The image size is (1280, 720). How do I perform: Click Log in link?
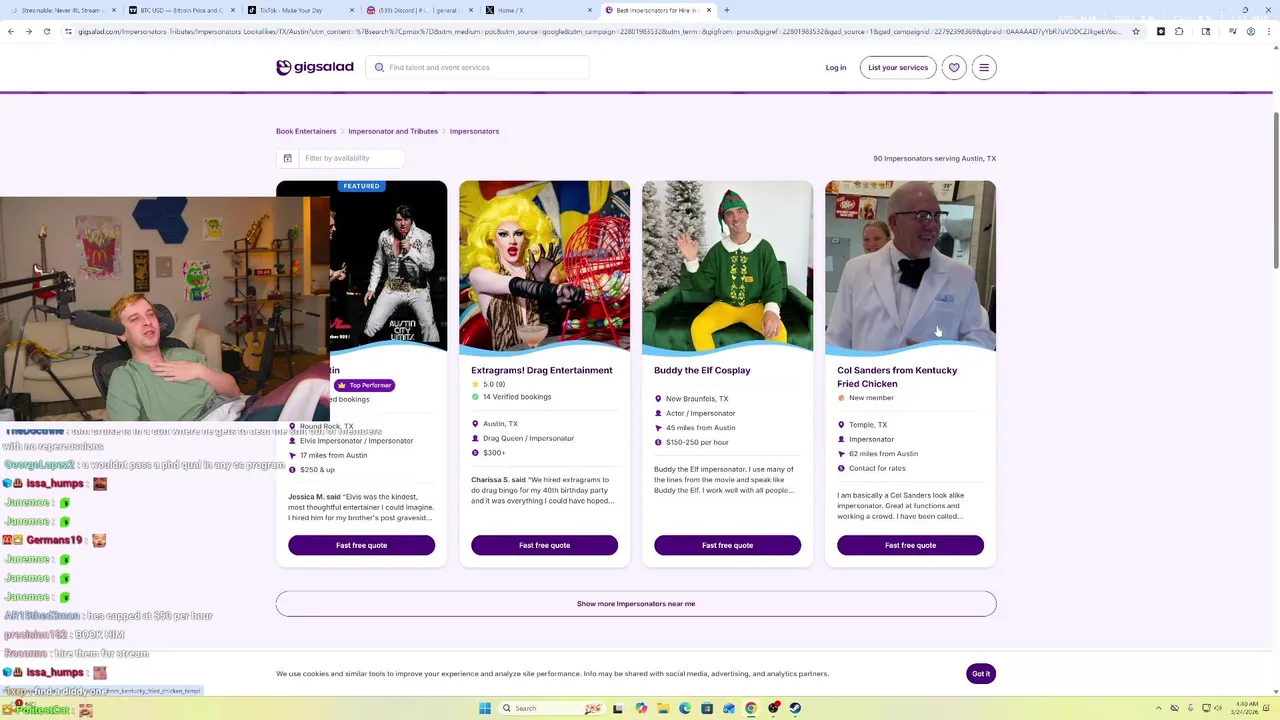coord(836,68)
